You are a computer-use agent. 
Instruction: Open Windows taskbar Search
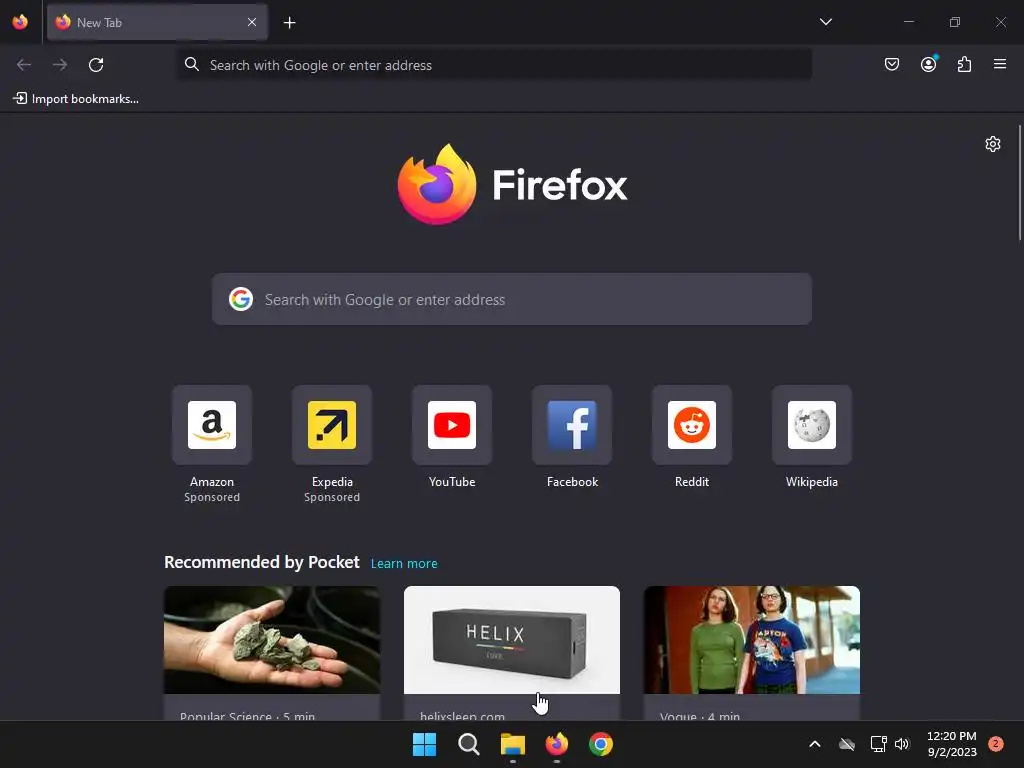pyautogui.click(x=468, y=744)
